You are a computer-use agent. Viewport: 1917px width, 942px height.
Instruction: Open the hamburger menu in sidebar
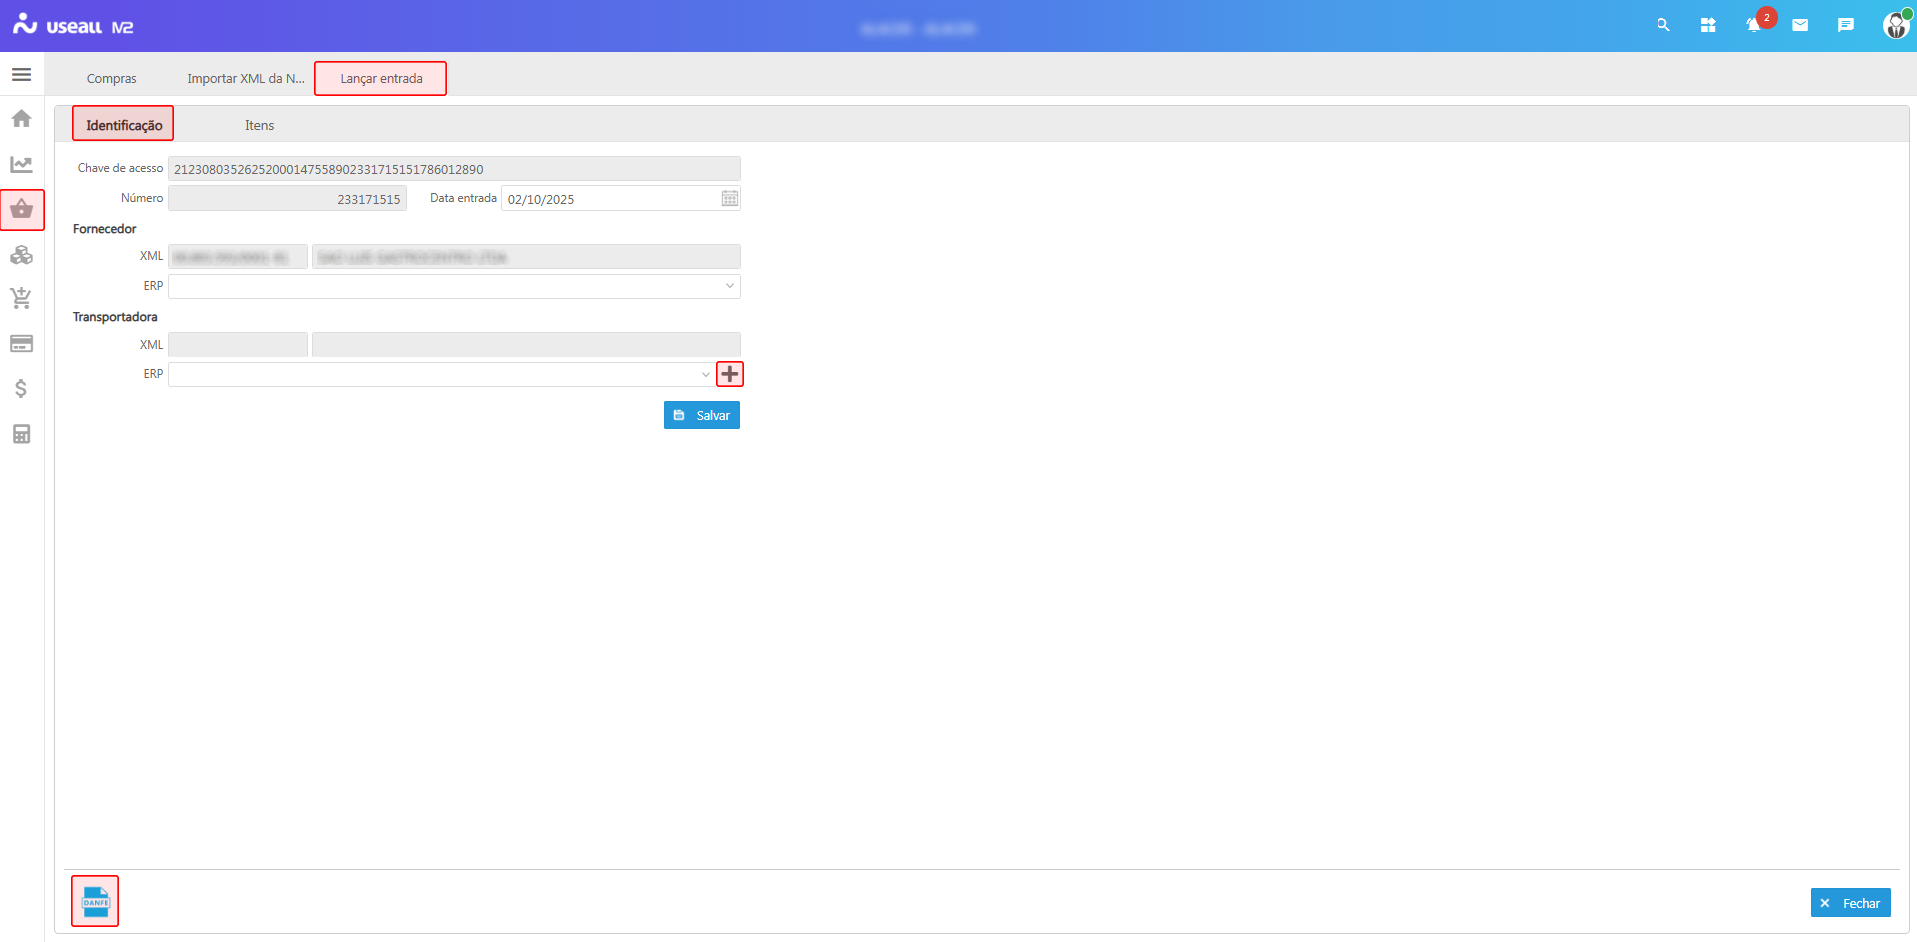21,75
